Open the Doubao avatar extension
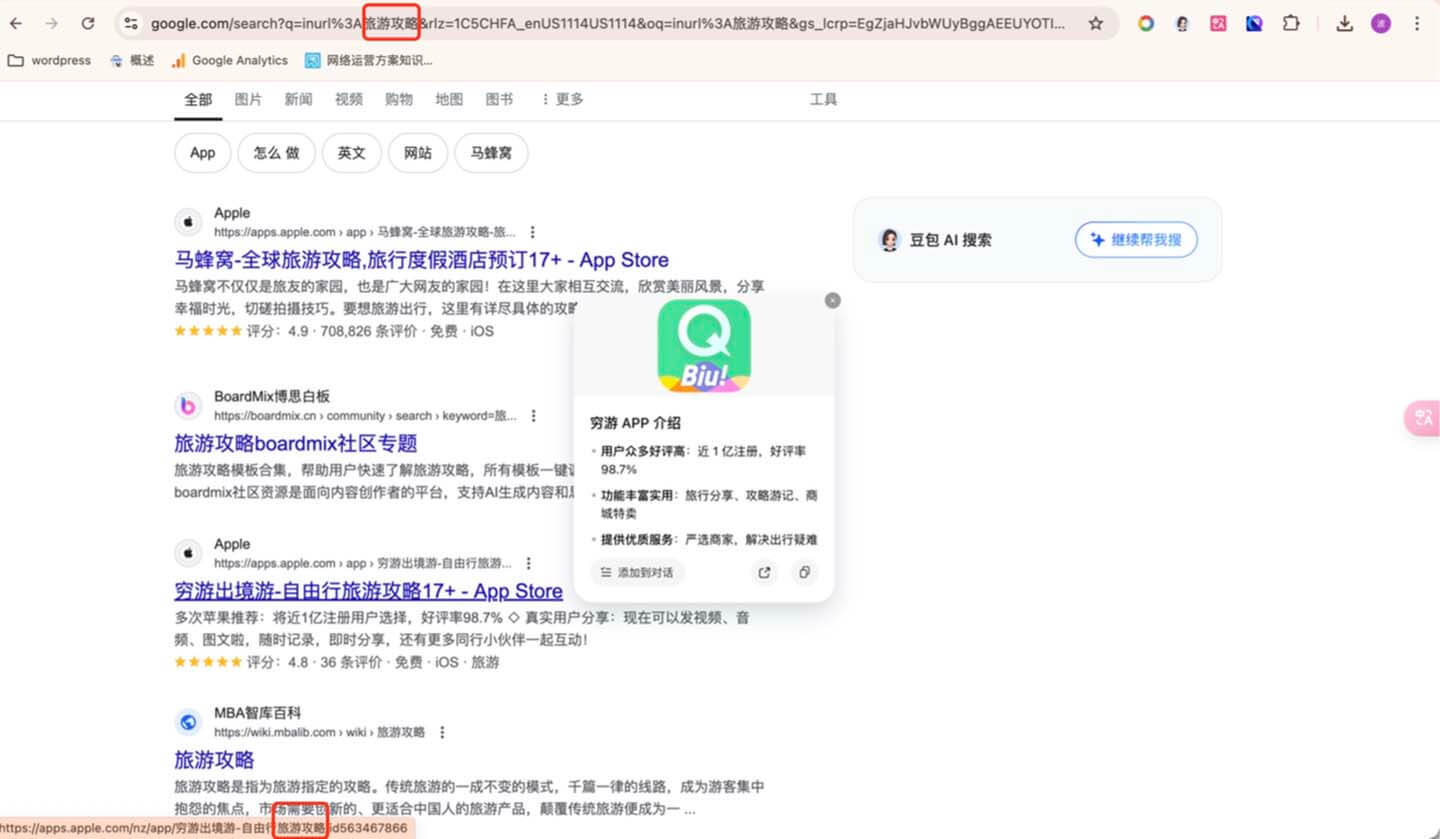1440x839 pixels. (1182, 23)
